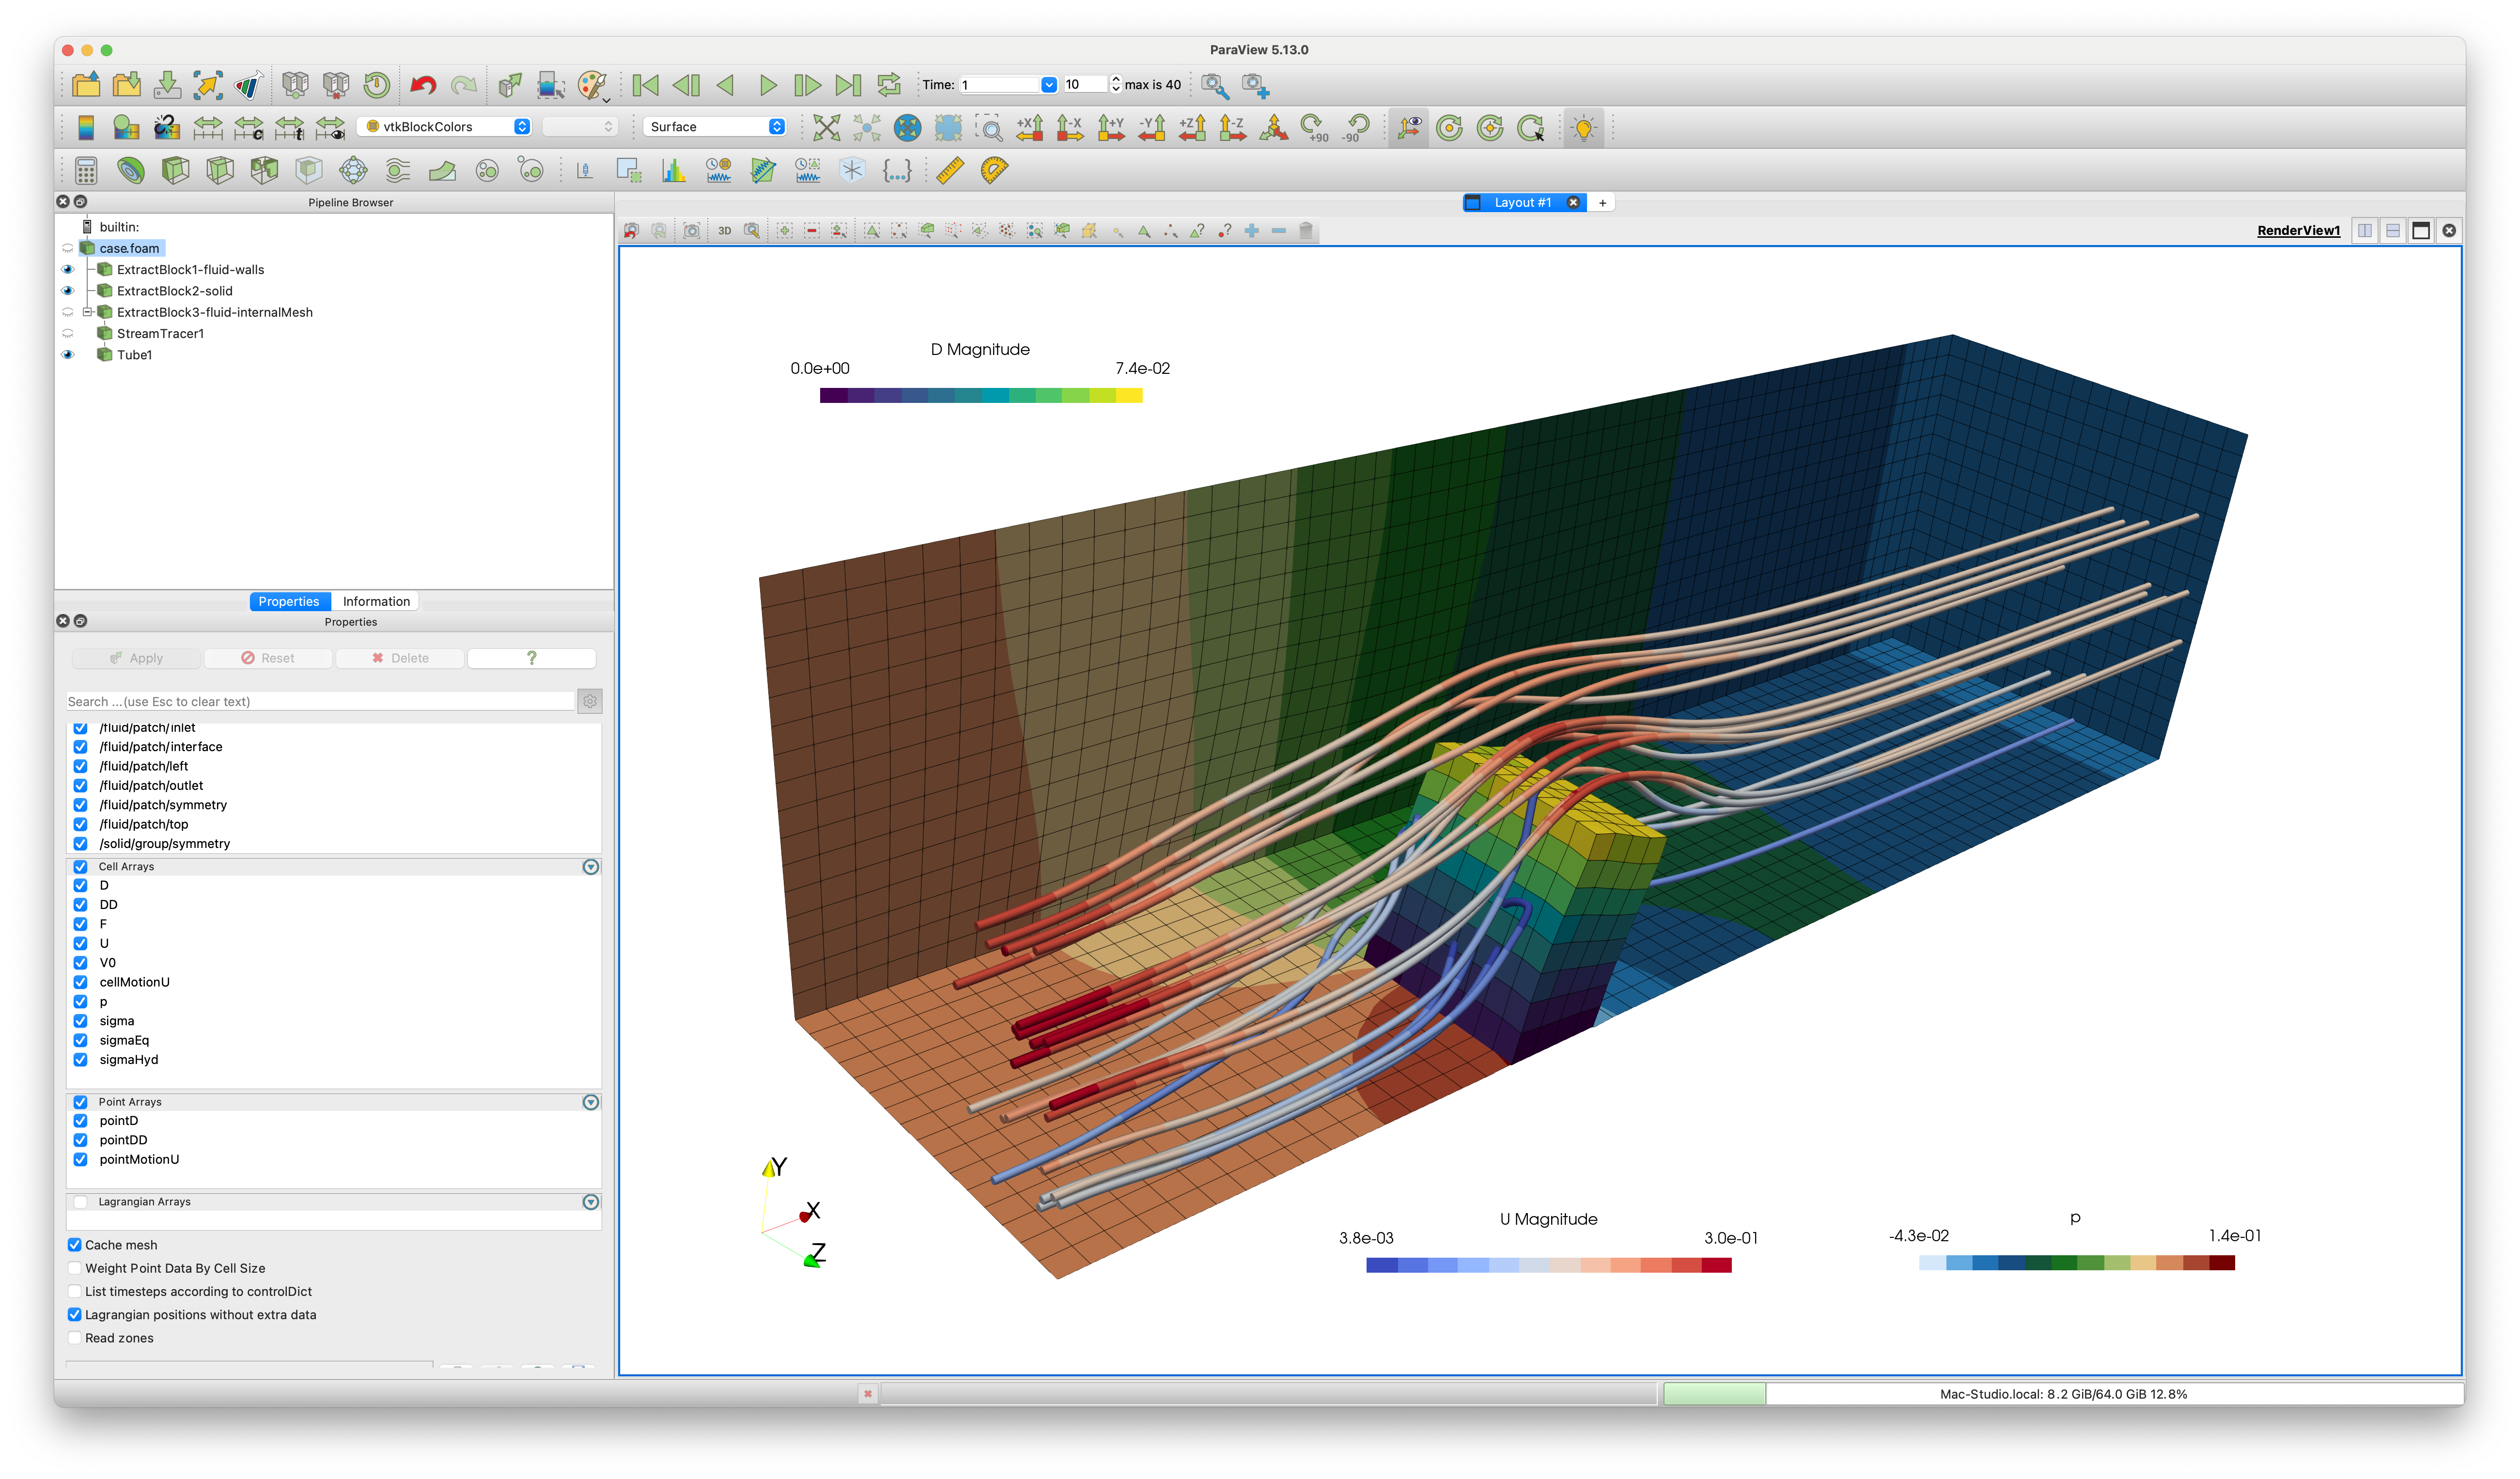Select the Slice filter icon
2520x1479 pixels.
pos(221,170)
